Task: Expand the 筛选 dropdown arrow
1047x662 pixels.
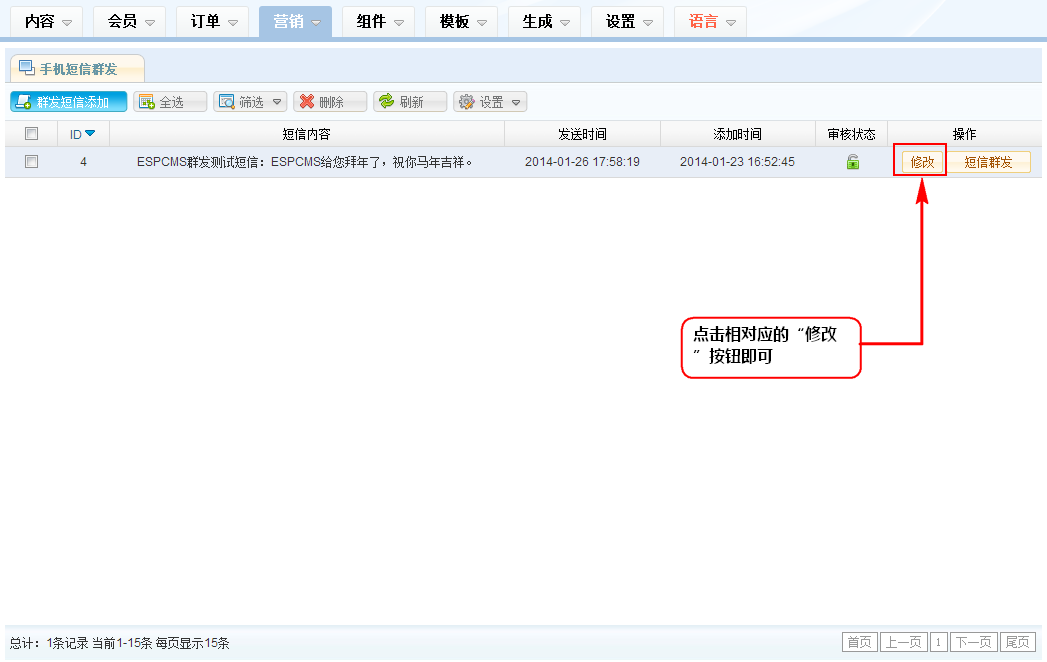Action: pyautogui.click(x=276, y=102)
